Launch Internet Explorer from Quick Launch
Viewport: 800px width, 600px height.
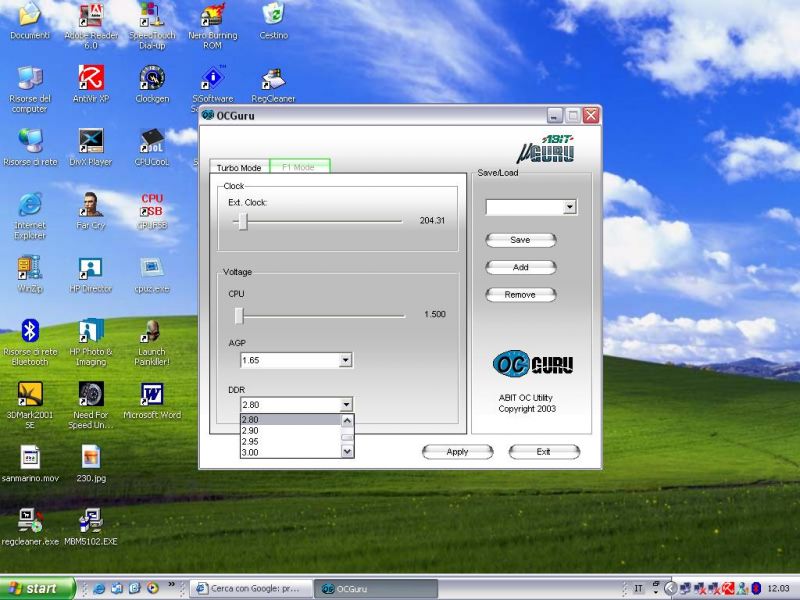[99, 588]
